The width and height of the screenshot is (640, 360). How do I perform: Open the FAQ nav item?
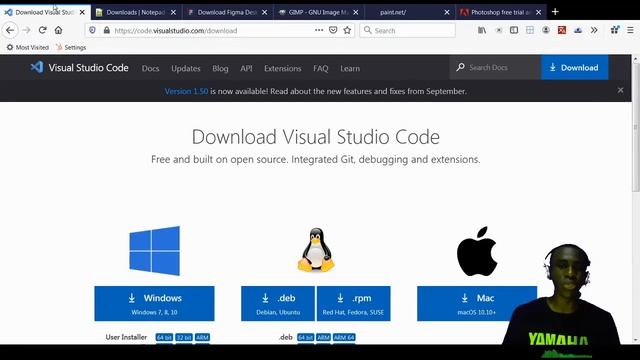(320, 69)
